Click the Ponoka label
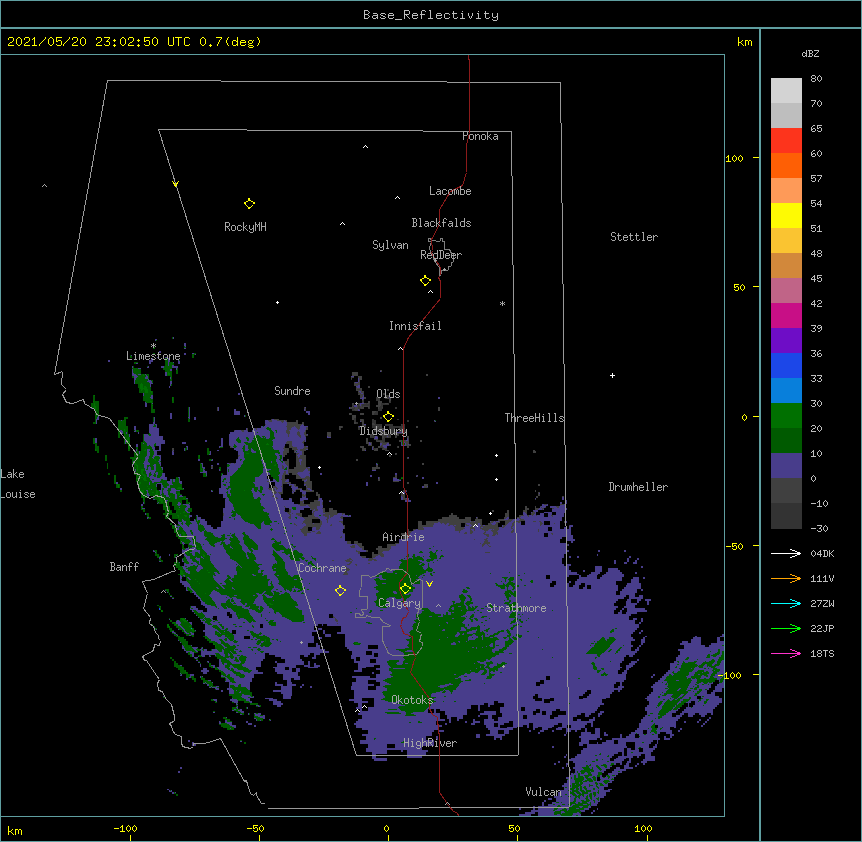 coord(480,136)
